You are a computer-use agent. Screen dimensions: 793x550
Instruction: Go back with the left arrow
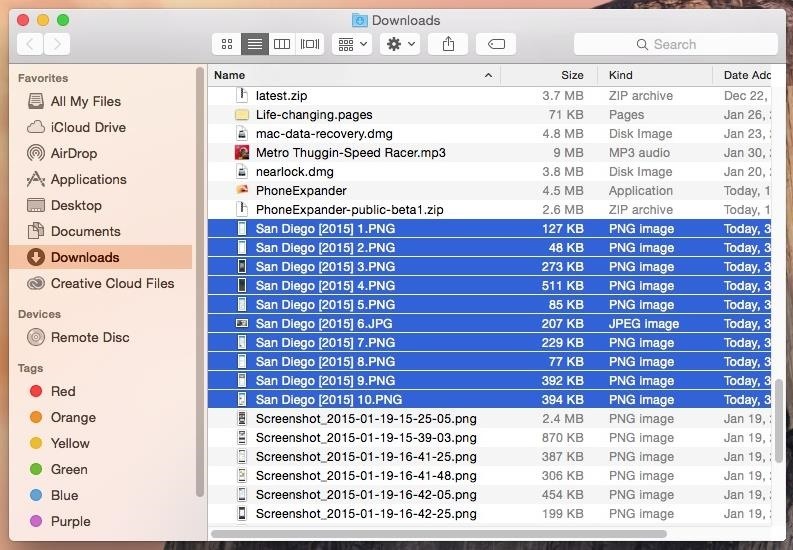(x=30, y=44)
